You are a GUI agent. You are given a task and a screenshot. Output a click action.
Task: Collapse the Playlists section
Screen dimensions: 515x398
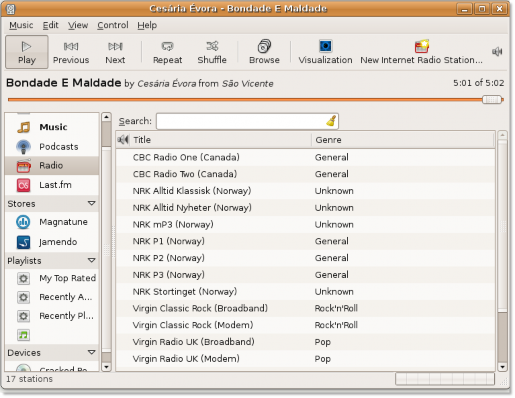point(92,260)
